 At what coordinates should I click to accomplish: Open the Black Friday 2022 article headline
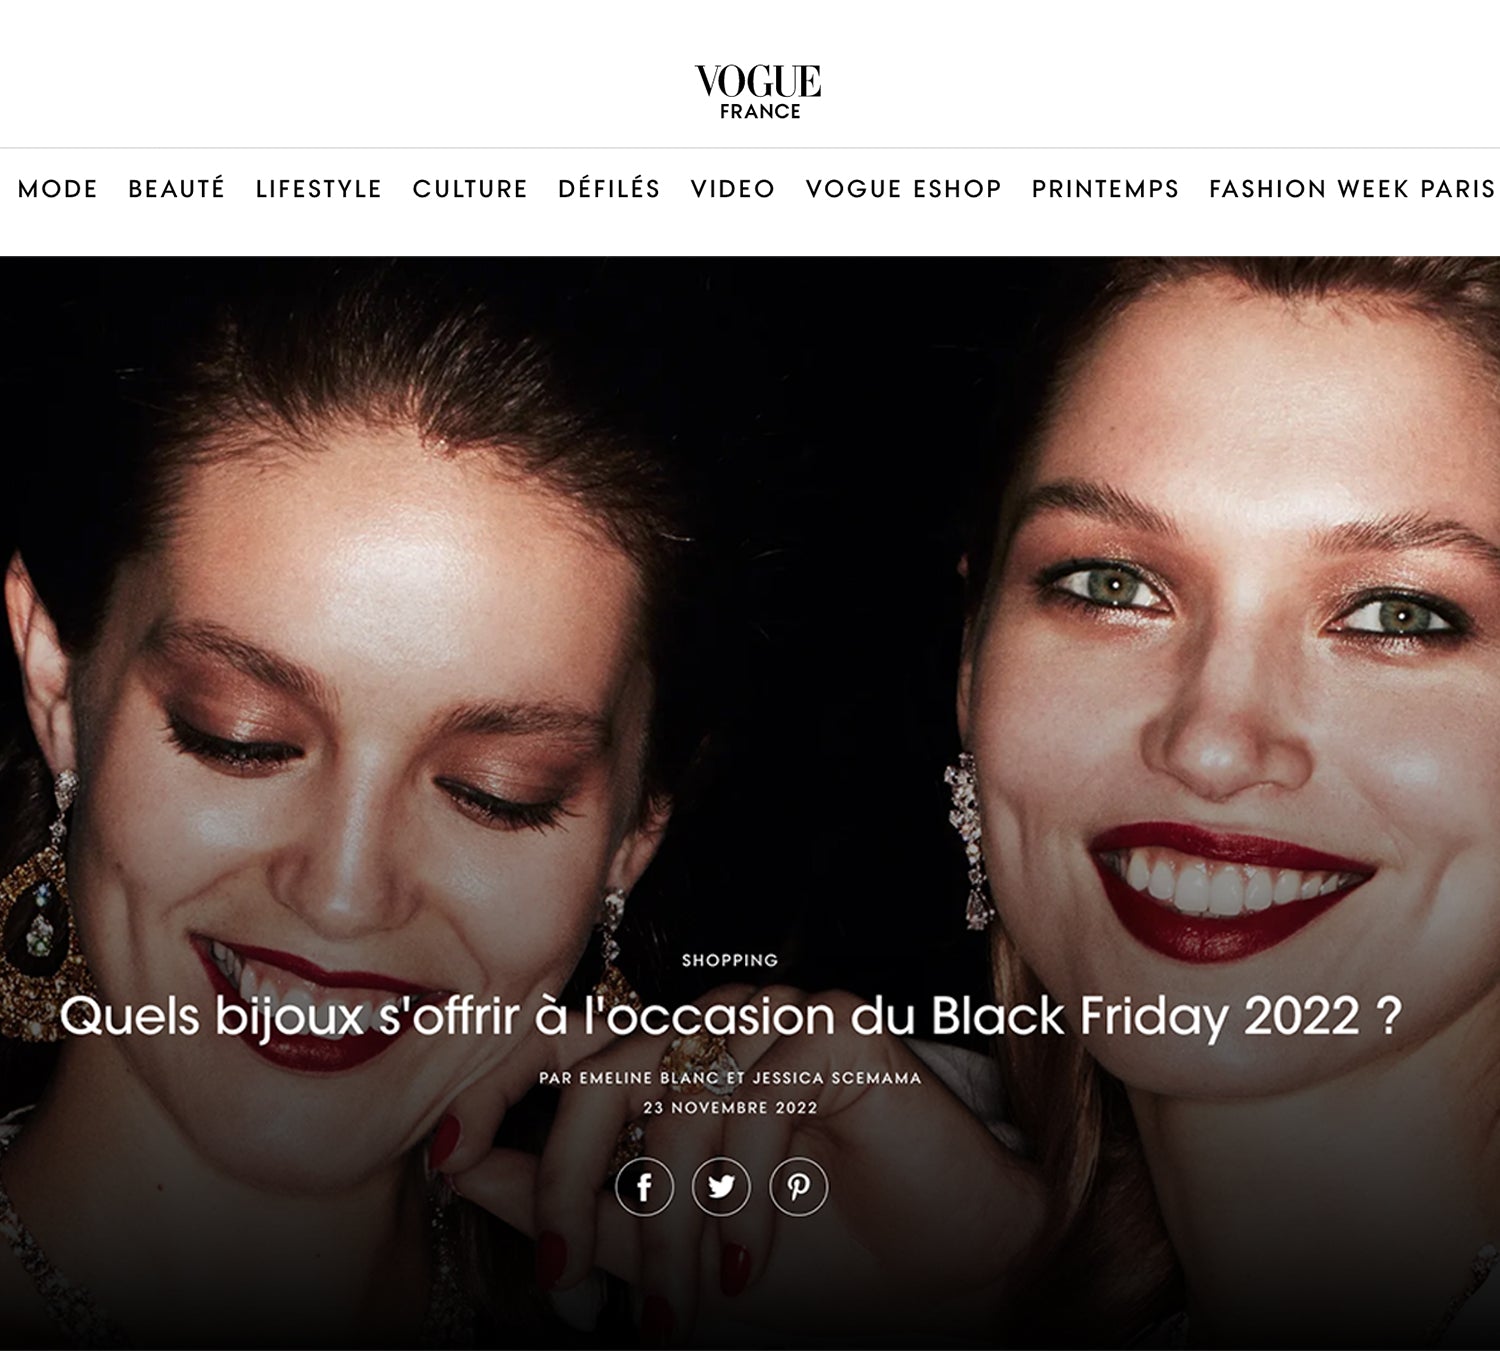click(x=730, y=1017)
